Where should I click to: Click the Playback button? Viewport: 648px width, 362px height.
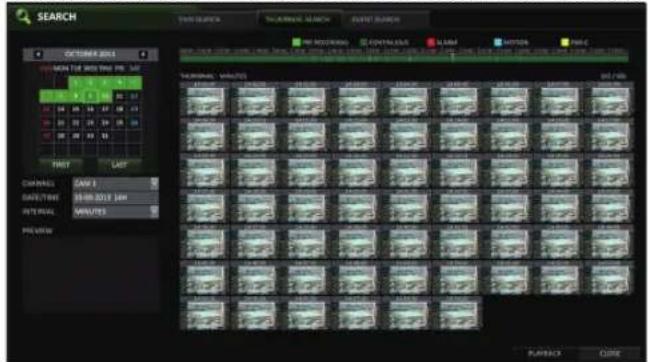[x=545, y=353]
